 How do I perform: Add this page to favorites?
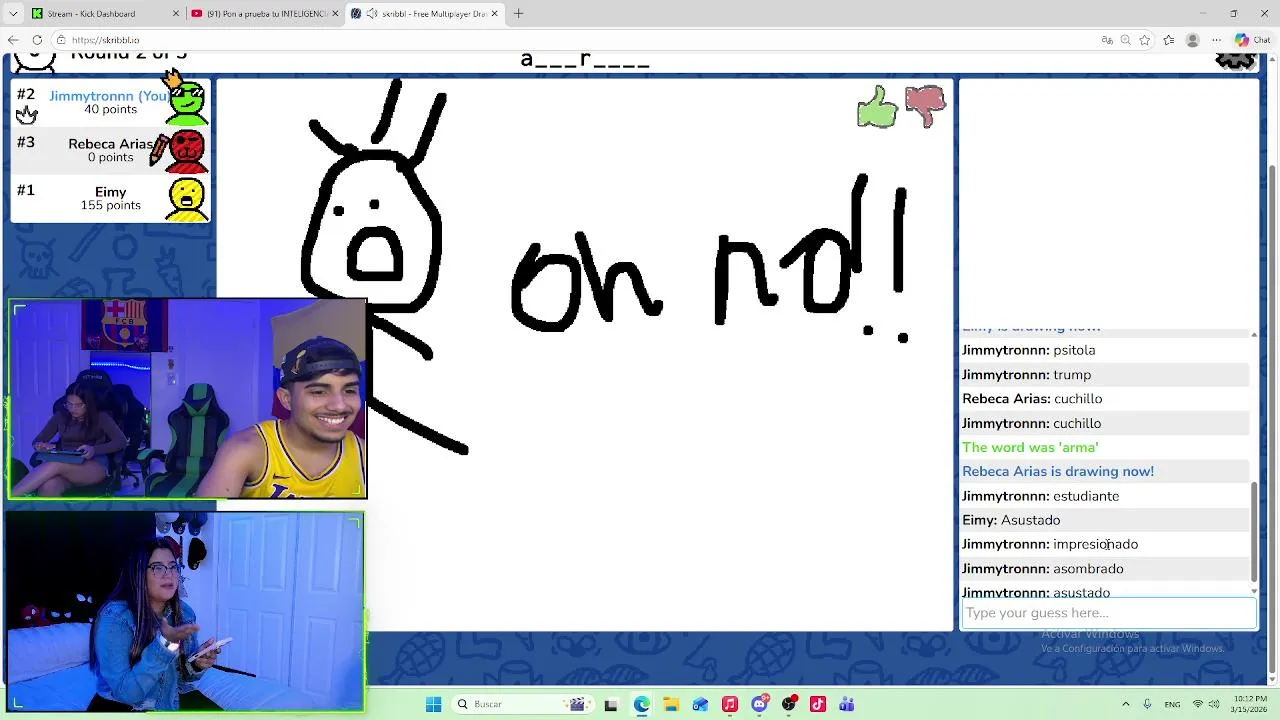pyautogui.click(x=1145, y=40)
